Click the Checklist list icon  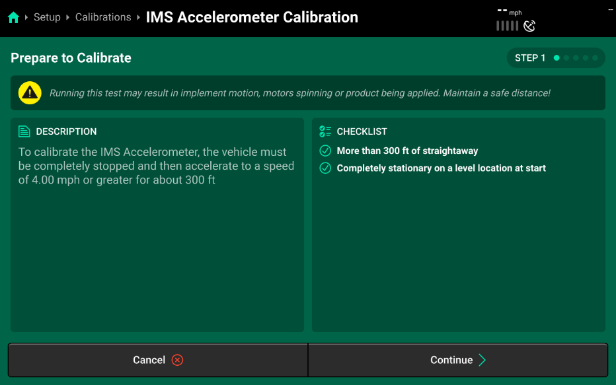[x=325, y=131]
